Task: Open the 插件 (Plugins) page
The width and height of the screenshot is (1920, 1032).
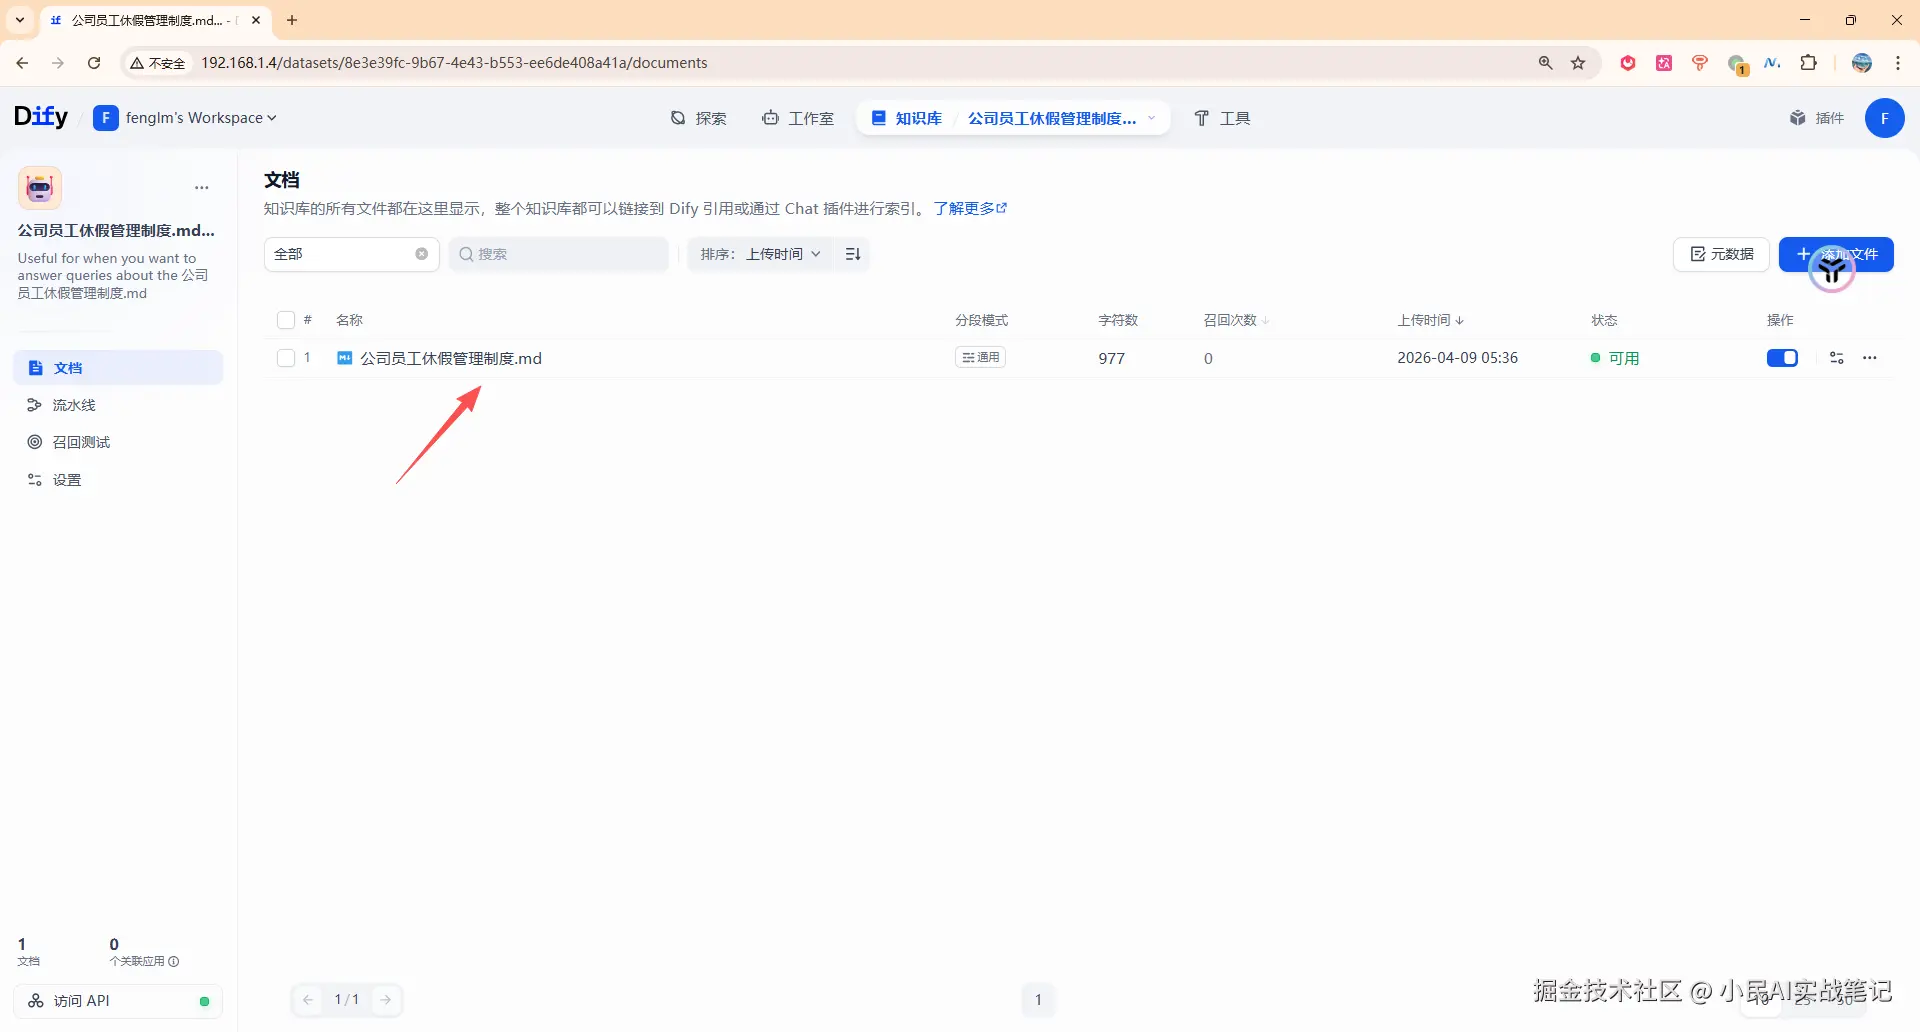Action: click(x=1816, y=118)
